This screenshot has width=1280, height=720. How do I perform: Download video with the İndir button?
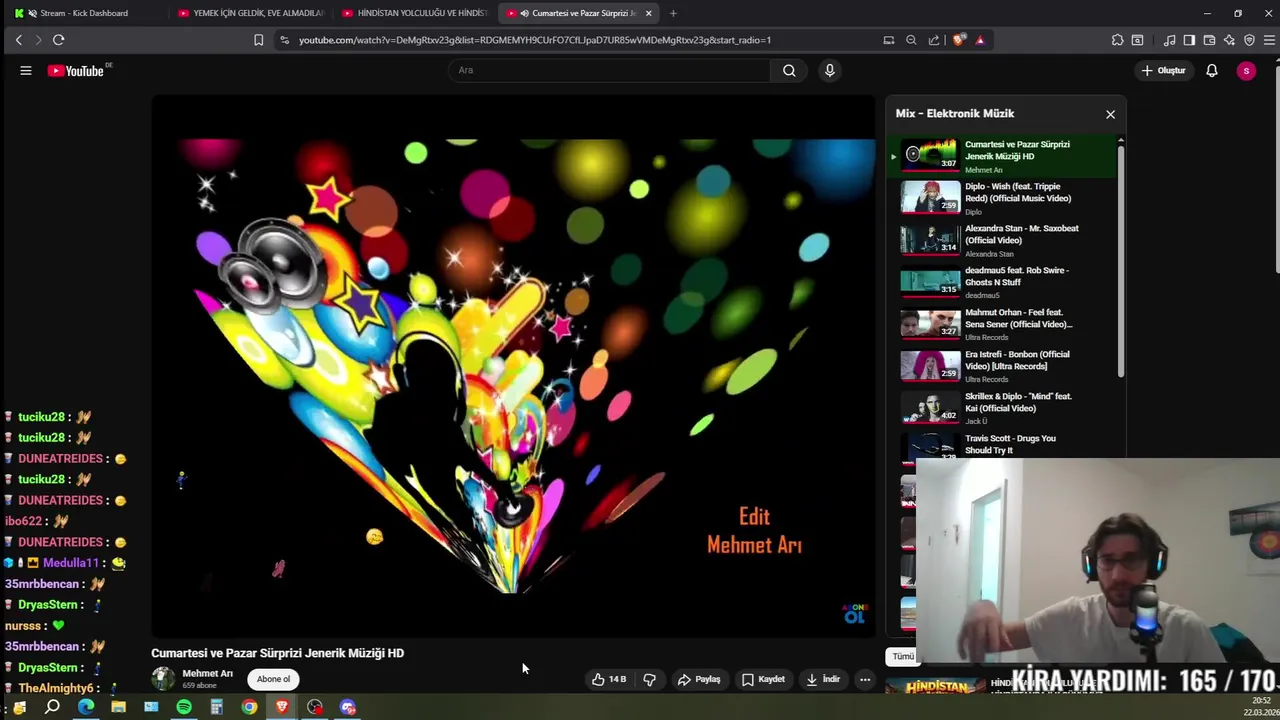coord(822,679)
